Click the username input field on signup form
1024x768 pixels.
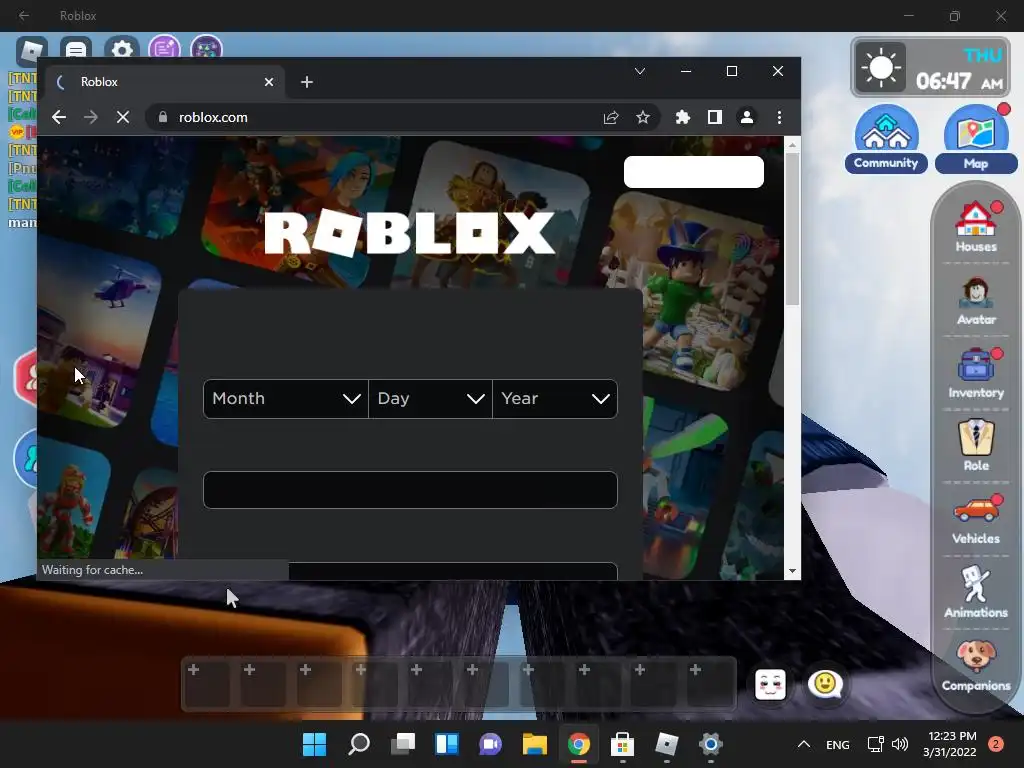(410, 490)
